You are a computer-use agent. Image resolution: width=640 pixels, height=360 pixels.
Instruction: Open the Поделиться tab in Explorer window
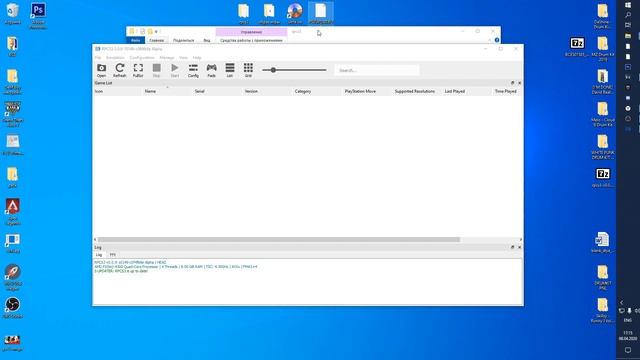click(183, 40)
